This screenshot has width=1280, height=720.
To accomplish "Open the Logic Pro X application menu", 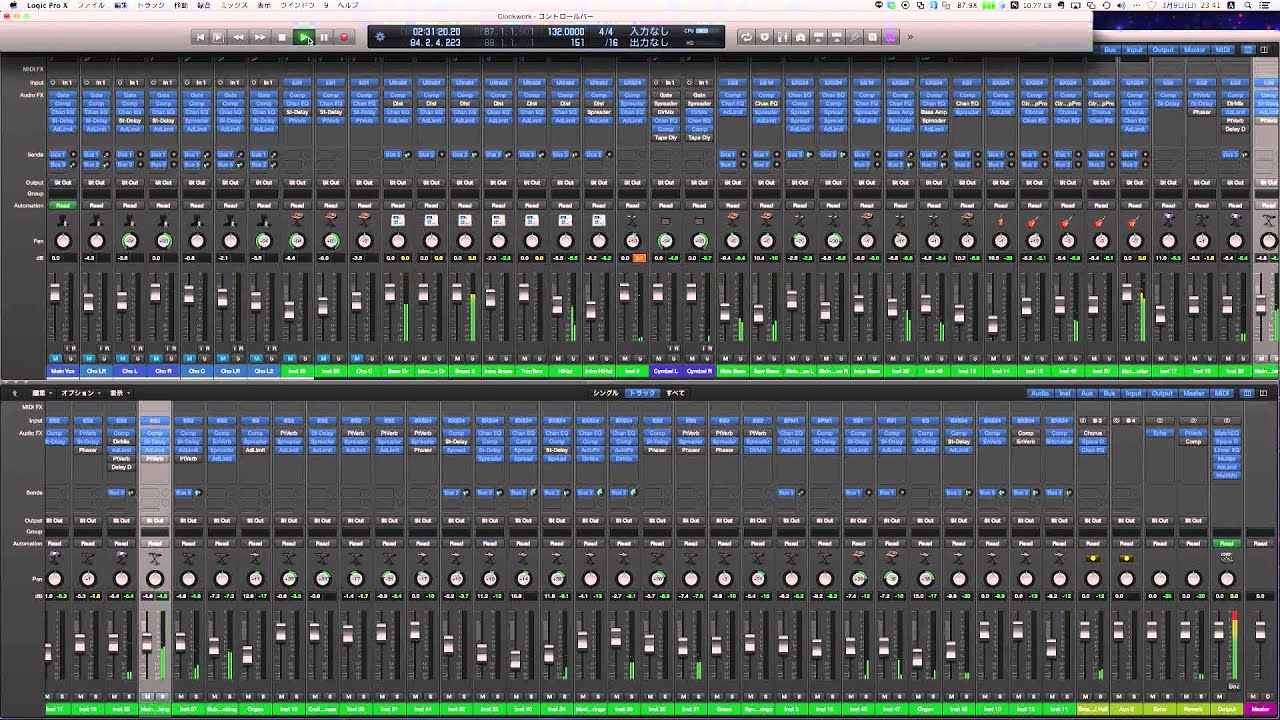I will click(x=45, y=5).
